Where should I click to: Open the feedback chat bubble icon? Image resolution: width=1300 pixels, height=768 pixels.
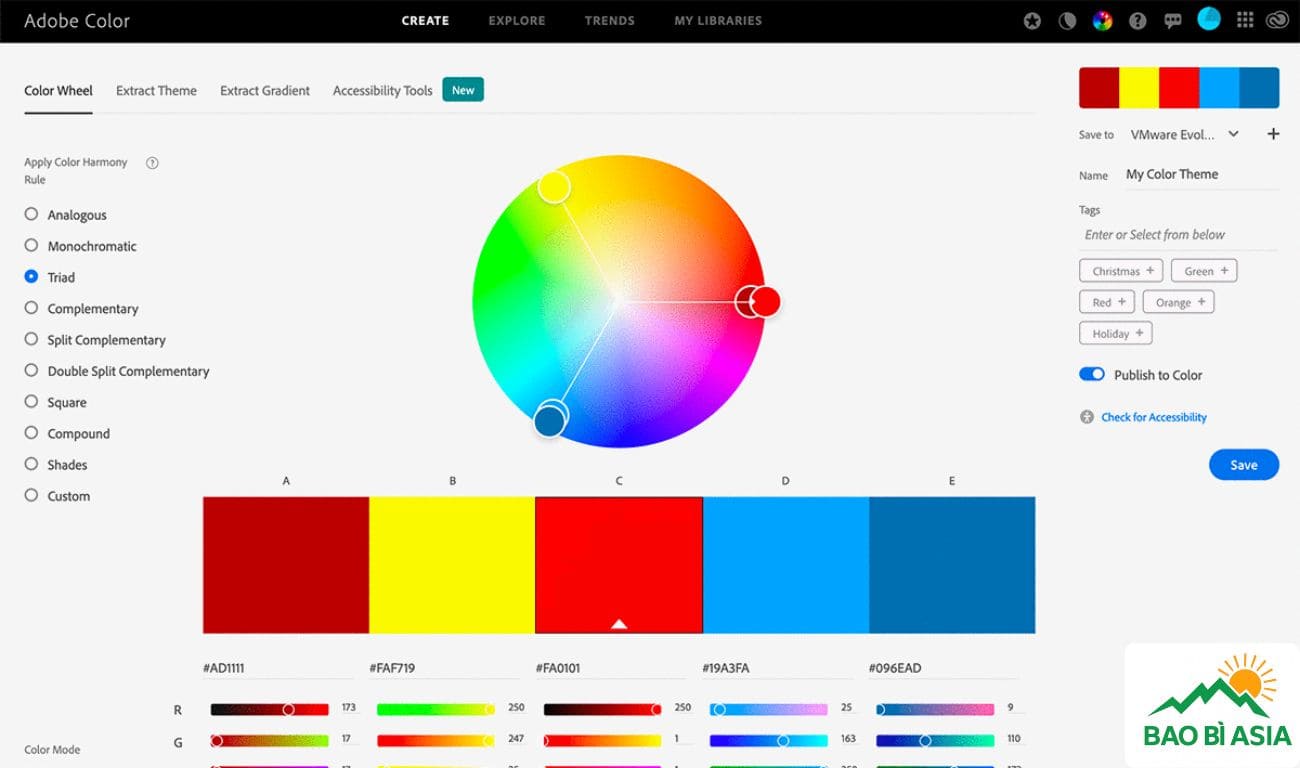click(x=1172, y=19)
